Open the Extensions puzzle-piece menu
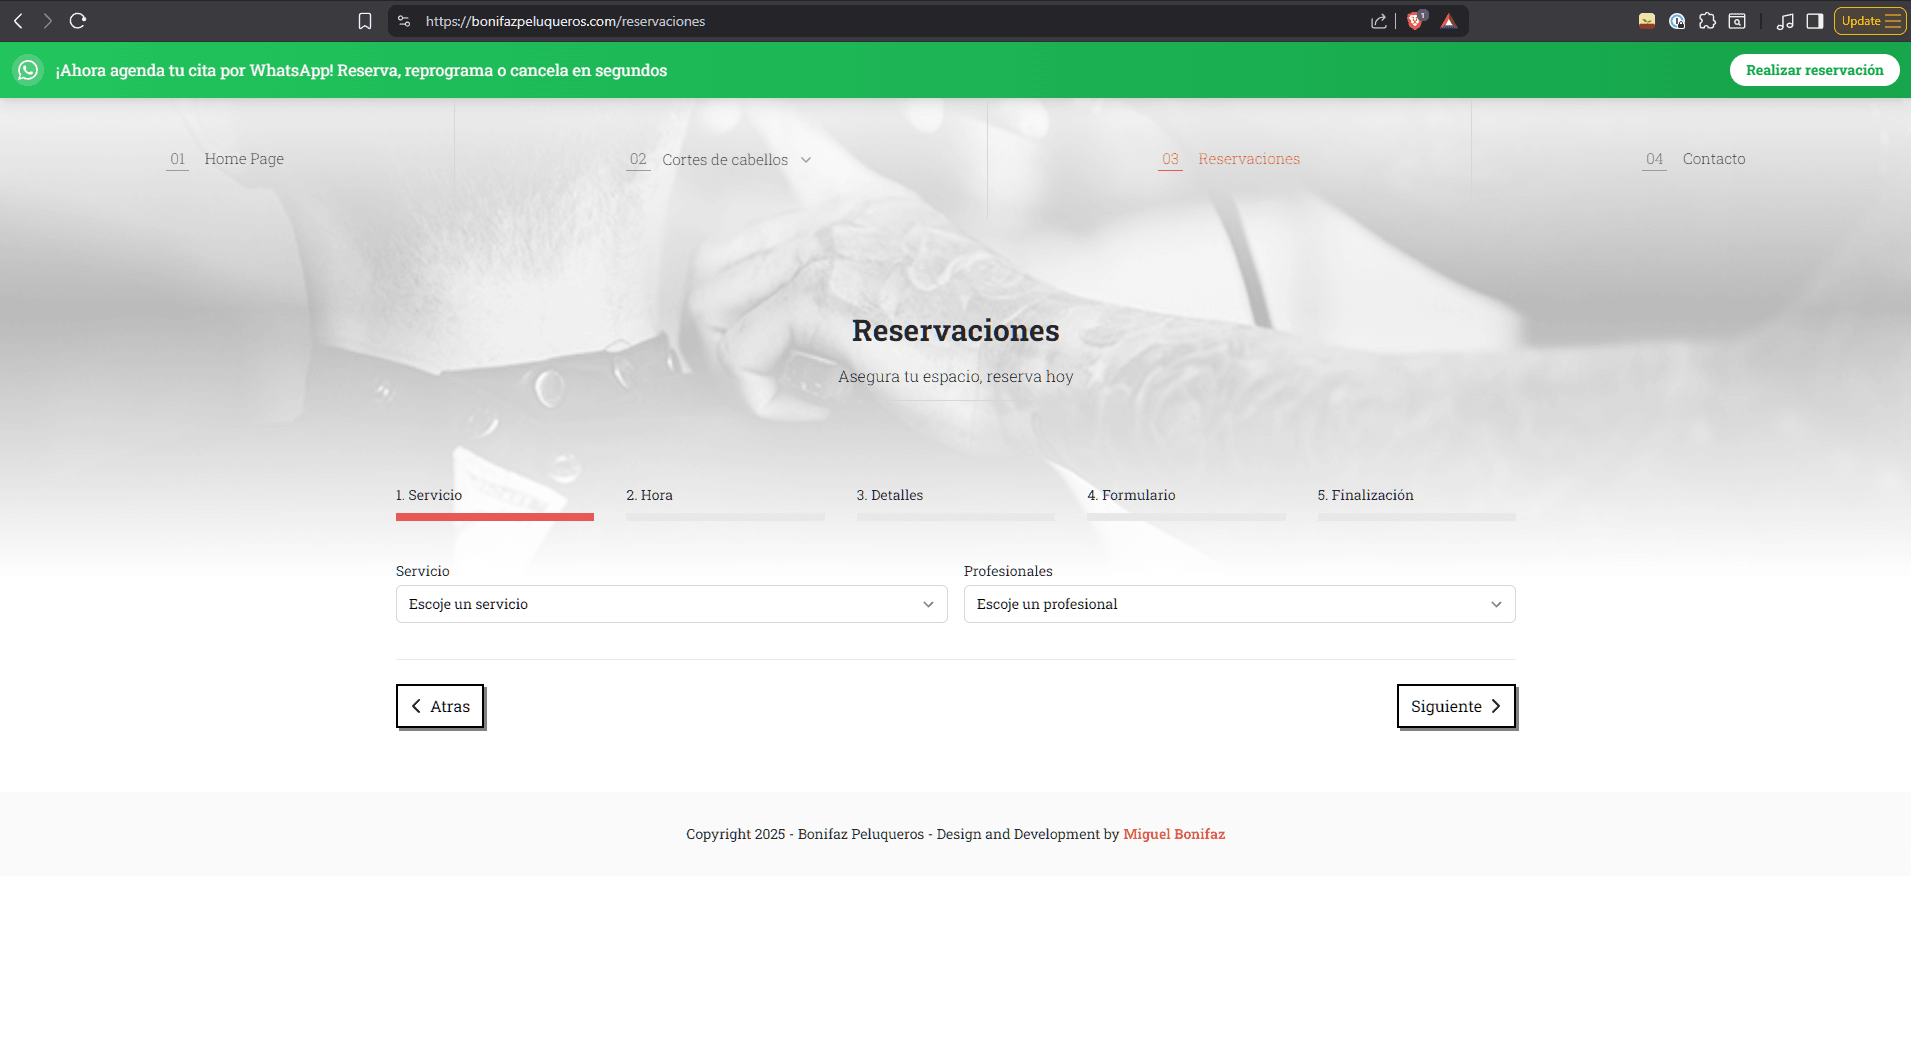 pyautogui.click(x=1707, y=21)
